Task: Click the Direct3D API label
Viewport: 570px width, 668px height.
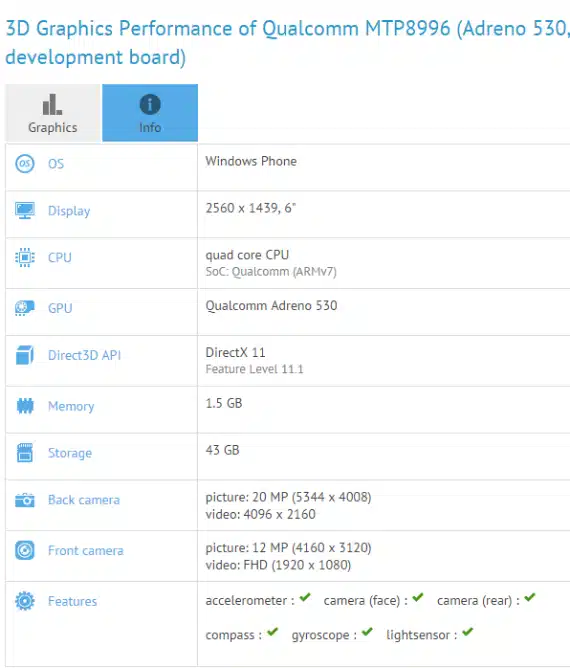Action: pos(84,355)
